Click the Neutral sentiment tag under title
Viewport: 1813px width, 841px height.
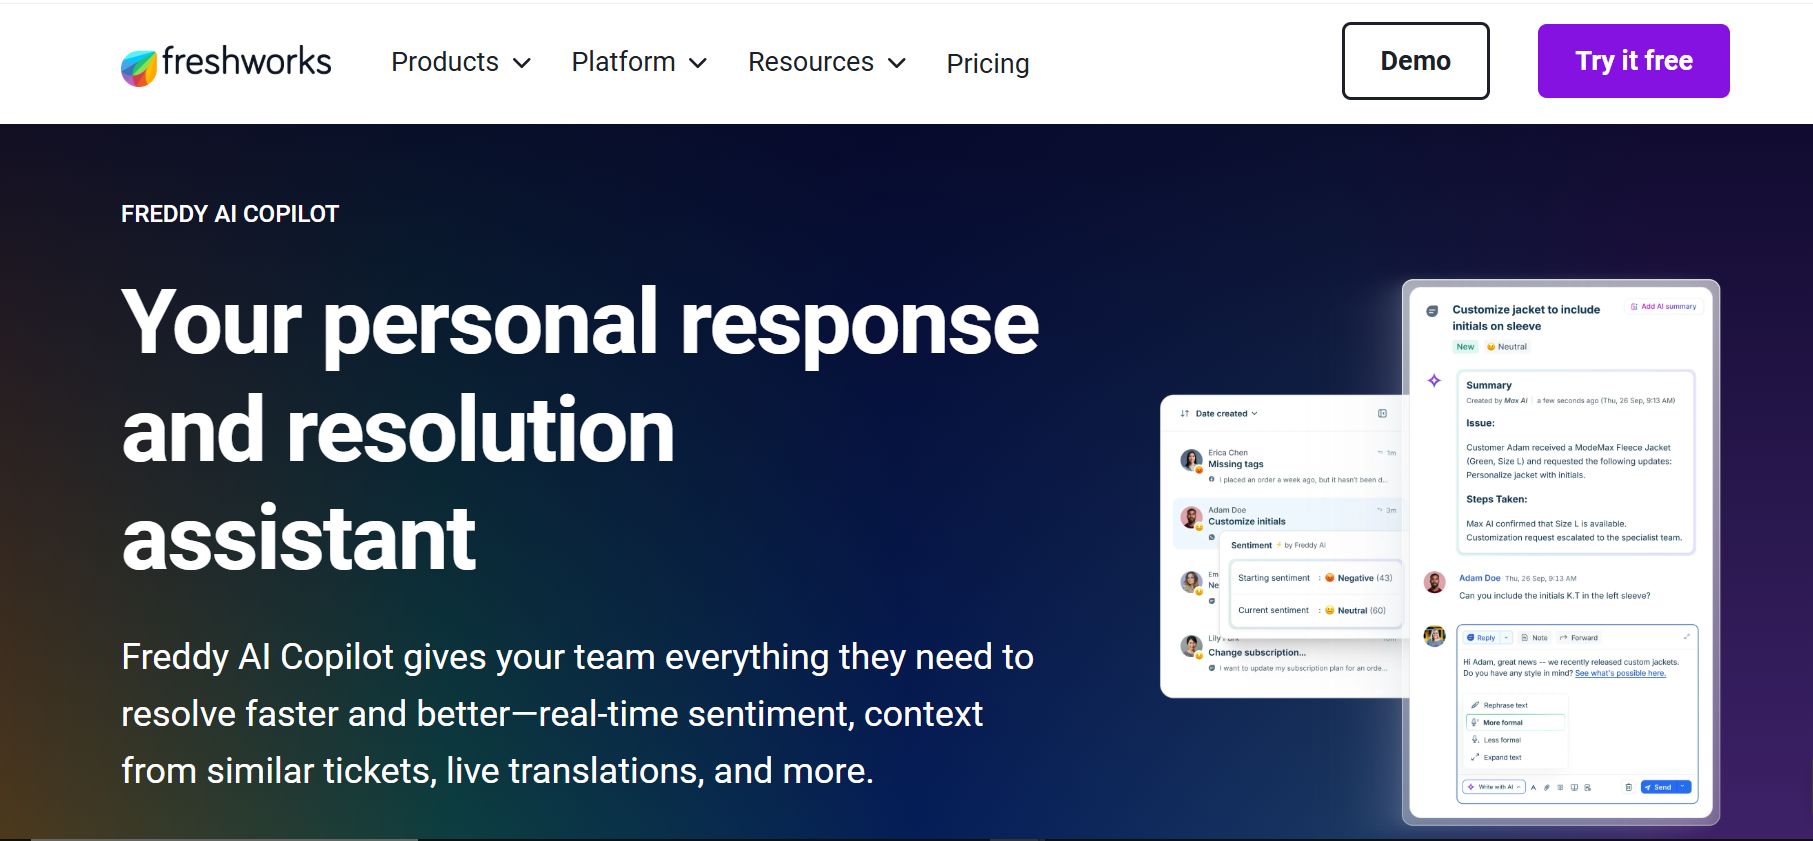pyautogui.click(x=1507, y=347)
